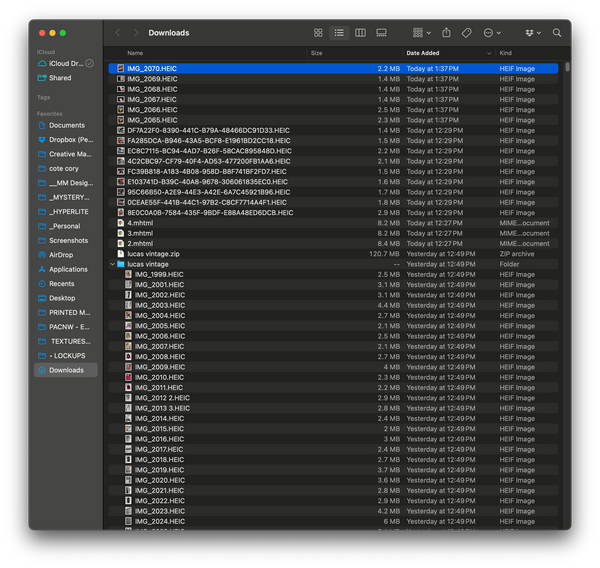
Task: Open the Action ellipsis menu
Action: (492, 33)
